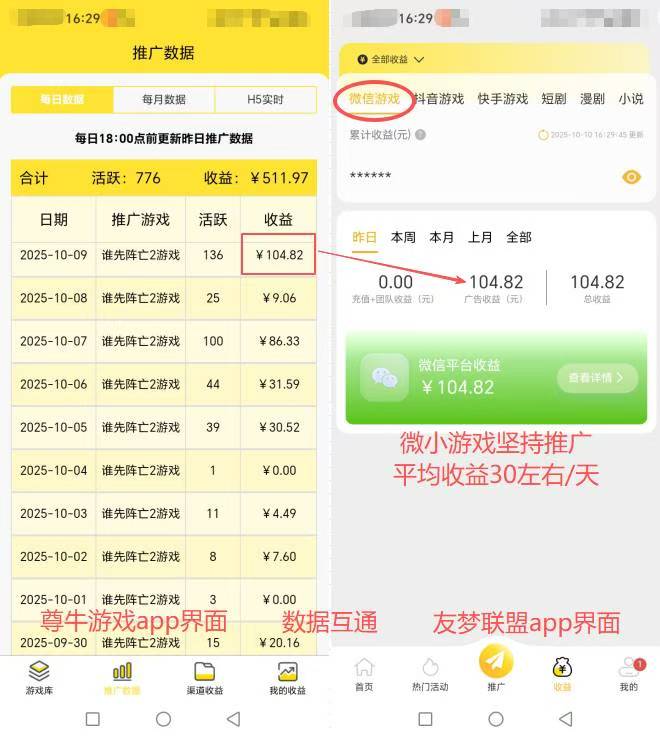Tap the 查看详情 chevron button

pos(597,378)
